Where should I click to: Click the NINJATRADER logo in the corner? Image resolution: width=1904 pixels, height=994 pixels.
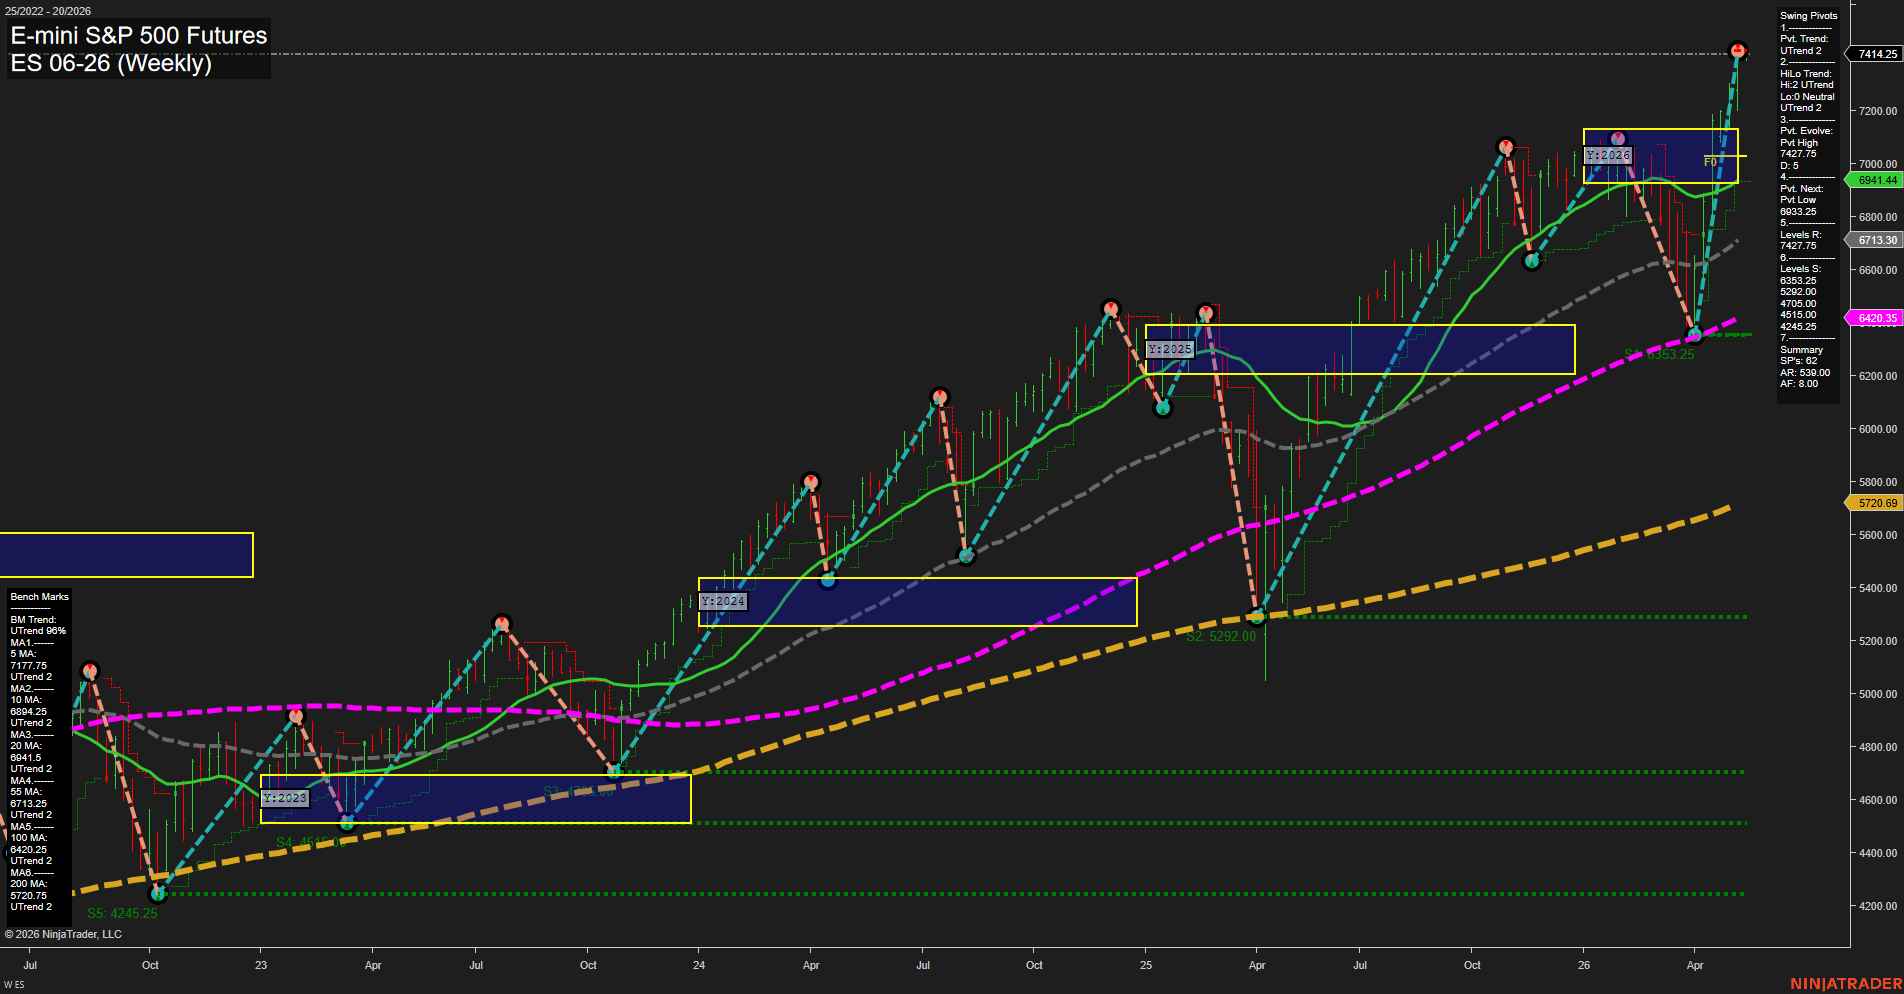tap(1846, 984)
